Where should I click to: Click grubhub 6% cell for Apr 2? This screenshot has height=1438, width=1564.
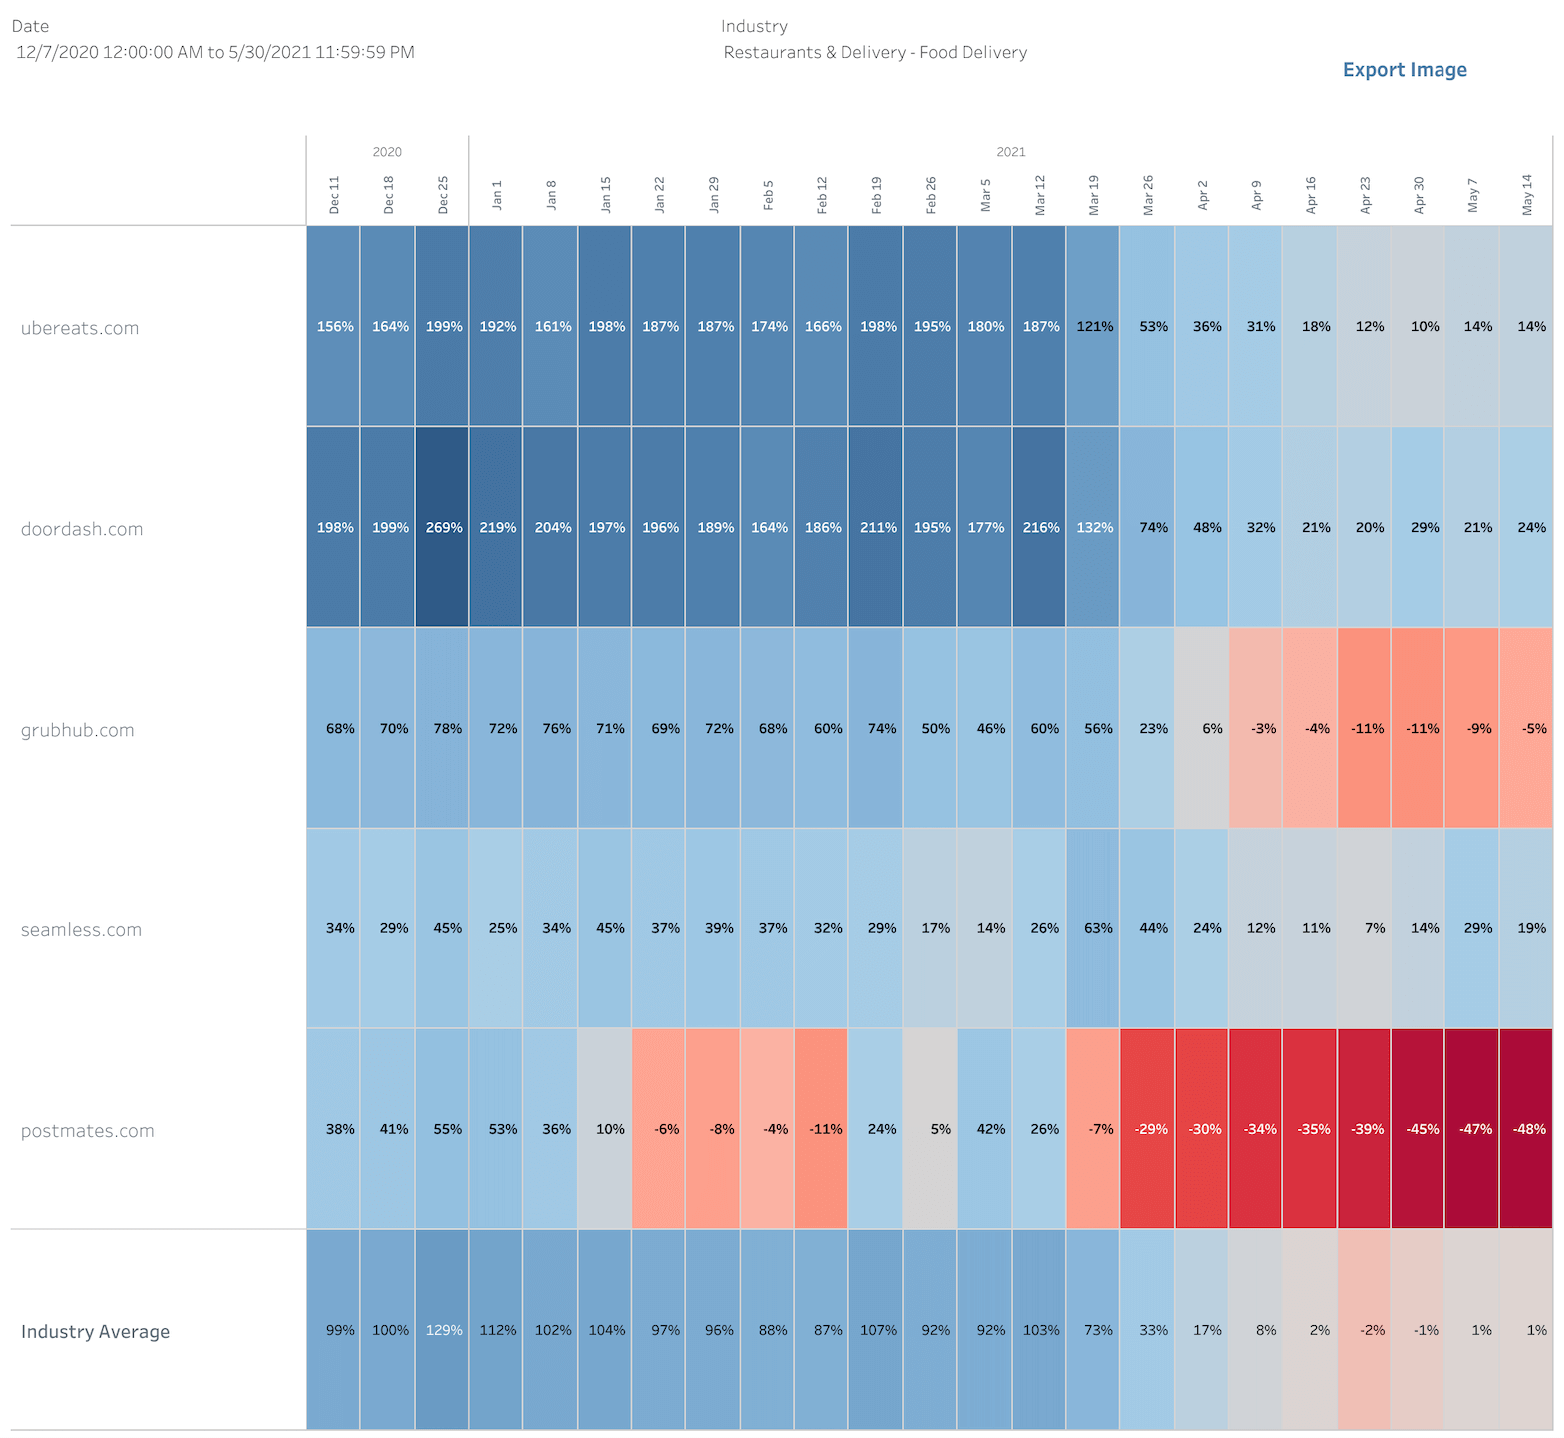(1202, 728)
